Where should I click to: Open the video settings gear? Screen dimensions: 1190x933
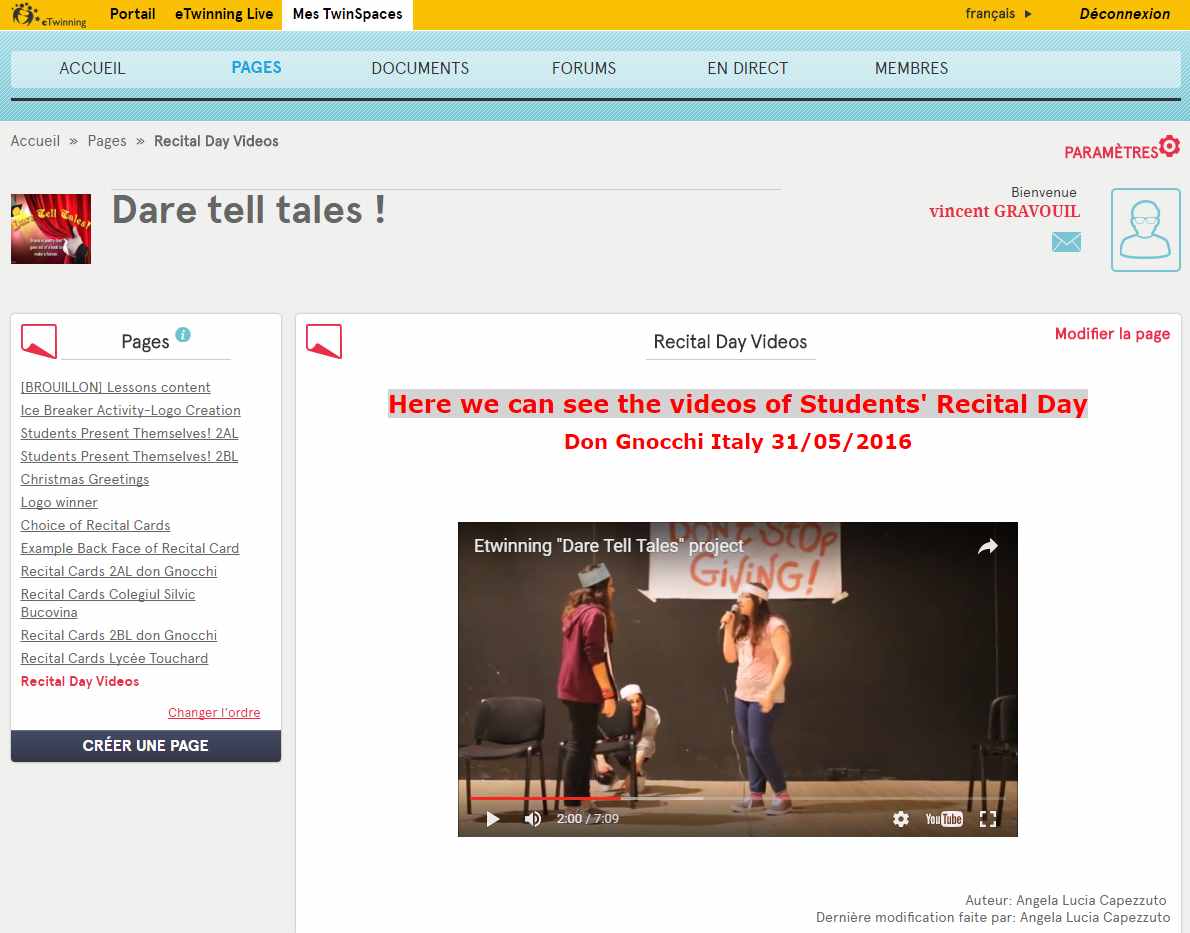[901, 819]
